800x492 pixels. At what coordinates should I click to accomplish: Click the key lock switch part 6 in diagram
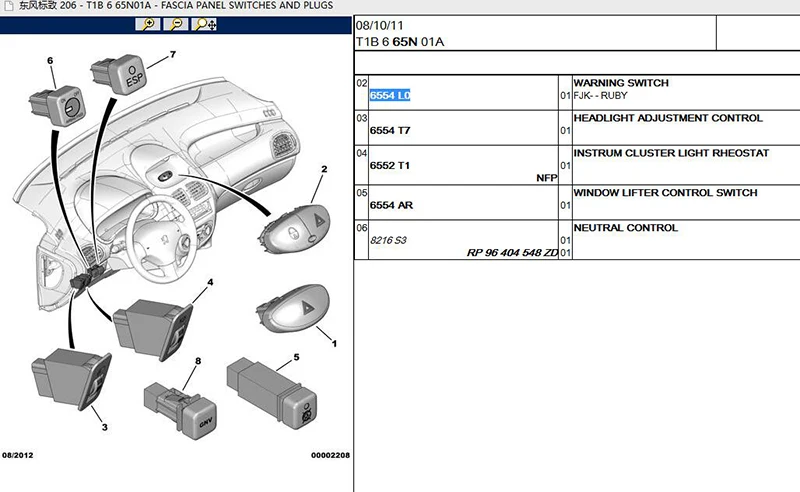point(57,106)
